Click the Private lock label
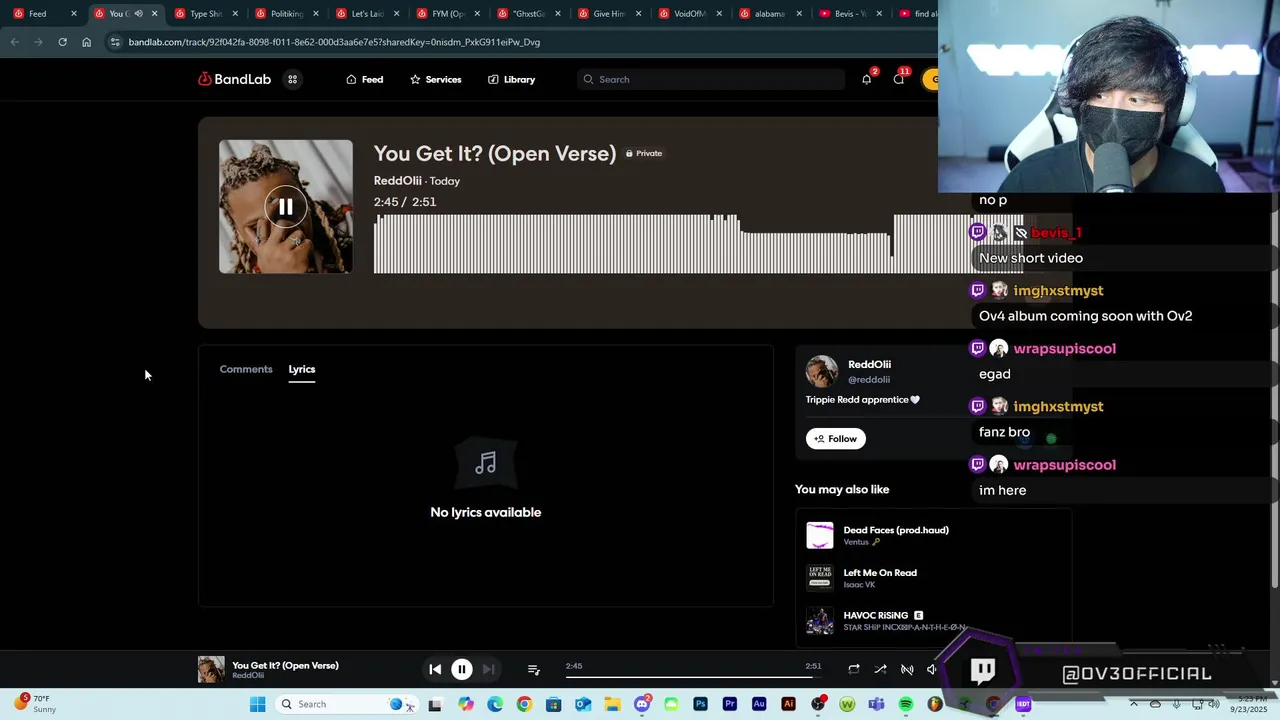Image resolution: width=1280 pixels, height=720 pixels. click(x=644, y=153)
